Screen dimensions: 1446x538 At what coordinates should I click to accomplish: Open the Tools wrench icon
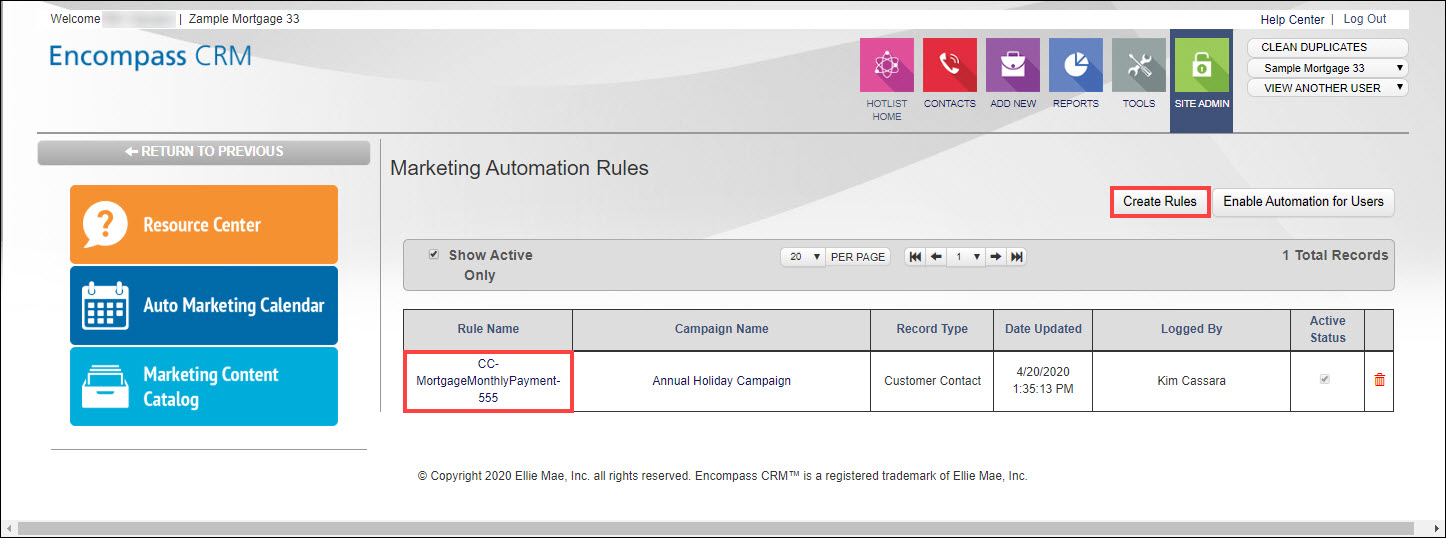(x=1138, y=65)
